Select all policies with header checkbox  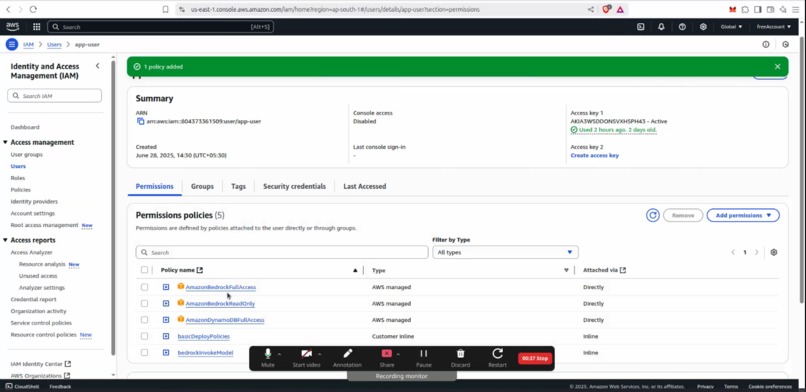(144, 270)
